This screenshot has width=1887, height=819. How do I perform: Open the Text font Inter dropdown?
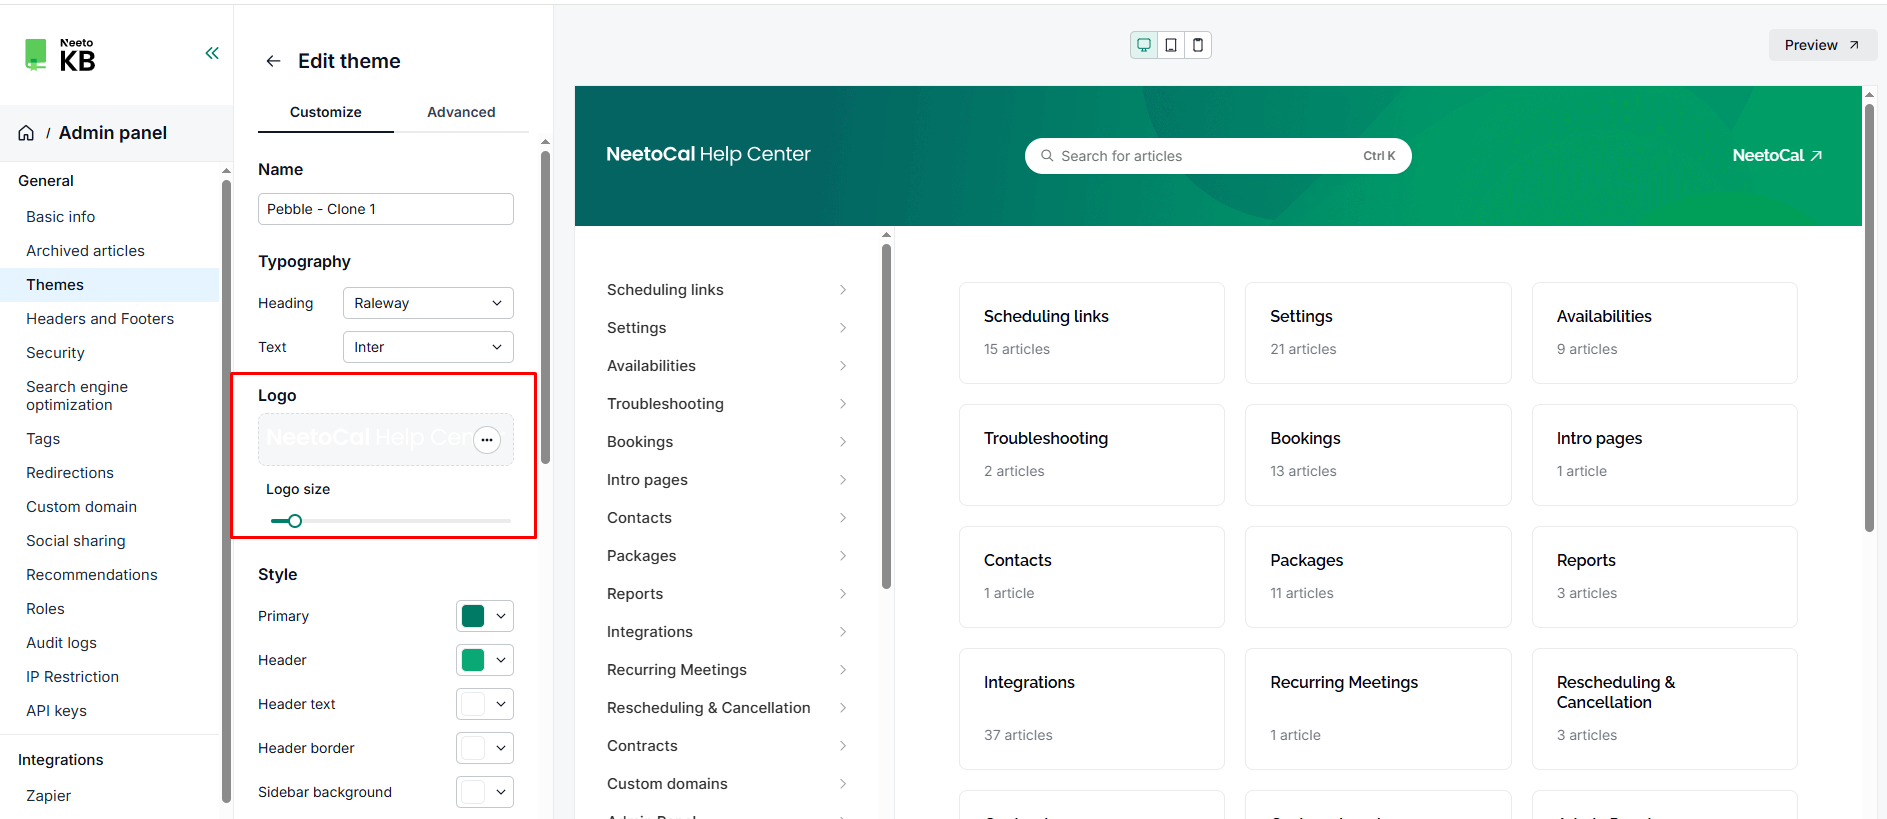tap(427, 347)
